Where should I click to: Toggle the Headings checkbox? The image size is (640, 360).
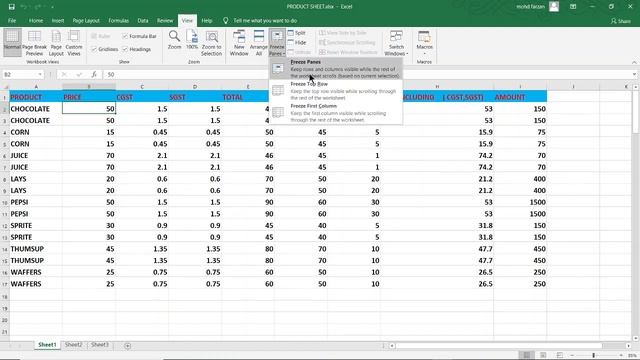[x=137, y=49]
